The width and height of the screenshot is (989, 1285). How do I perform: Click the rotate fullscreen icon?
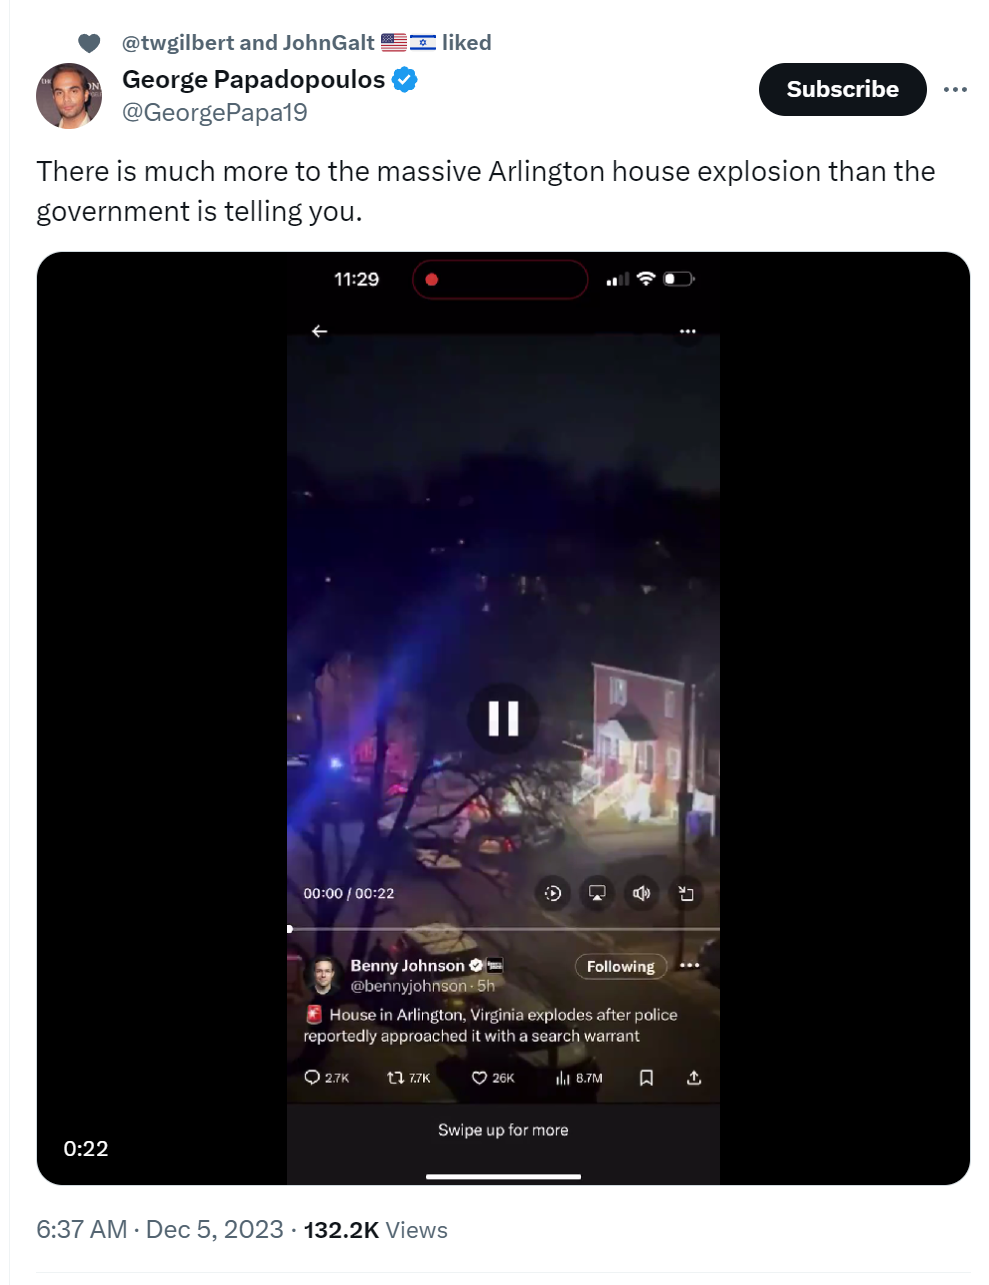coord(686,893)
